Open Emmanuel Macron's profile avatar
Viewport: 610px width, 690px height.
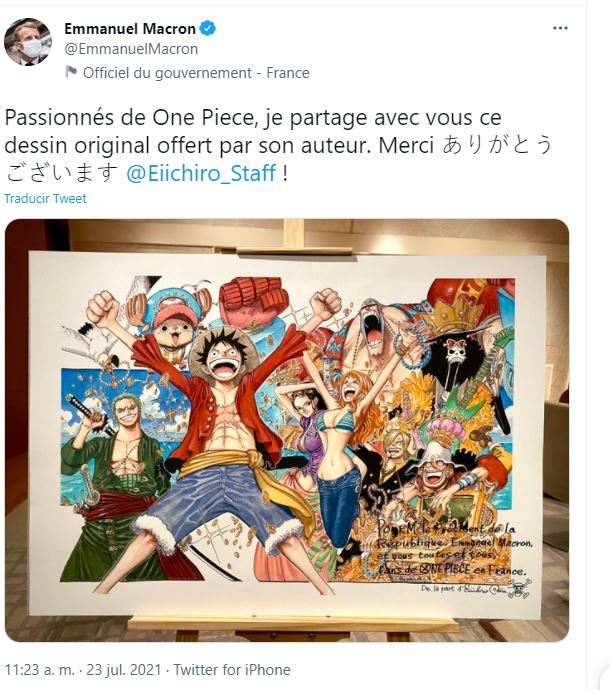click(28, 42)
